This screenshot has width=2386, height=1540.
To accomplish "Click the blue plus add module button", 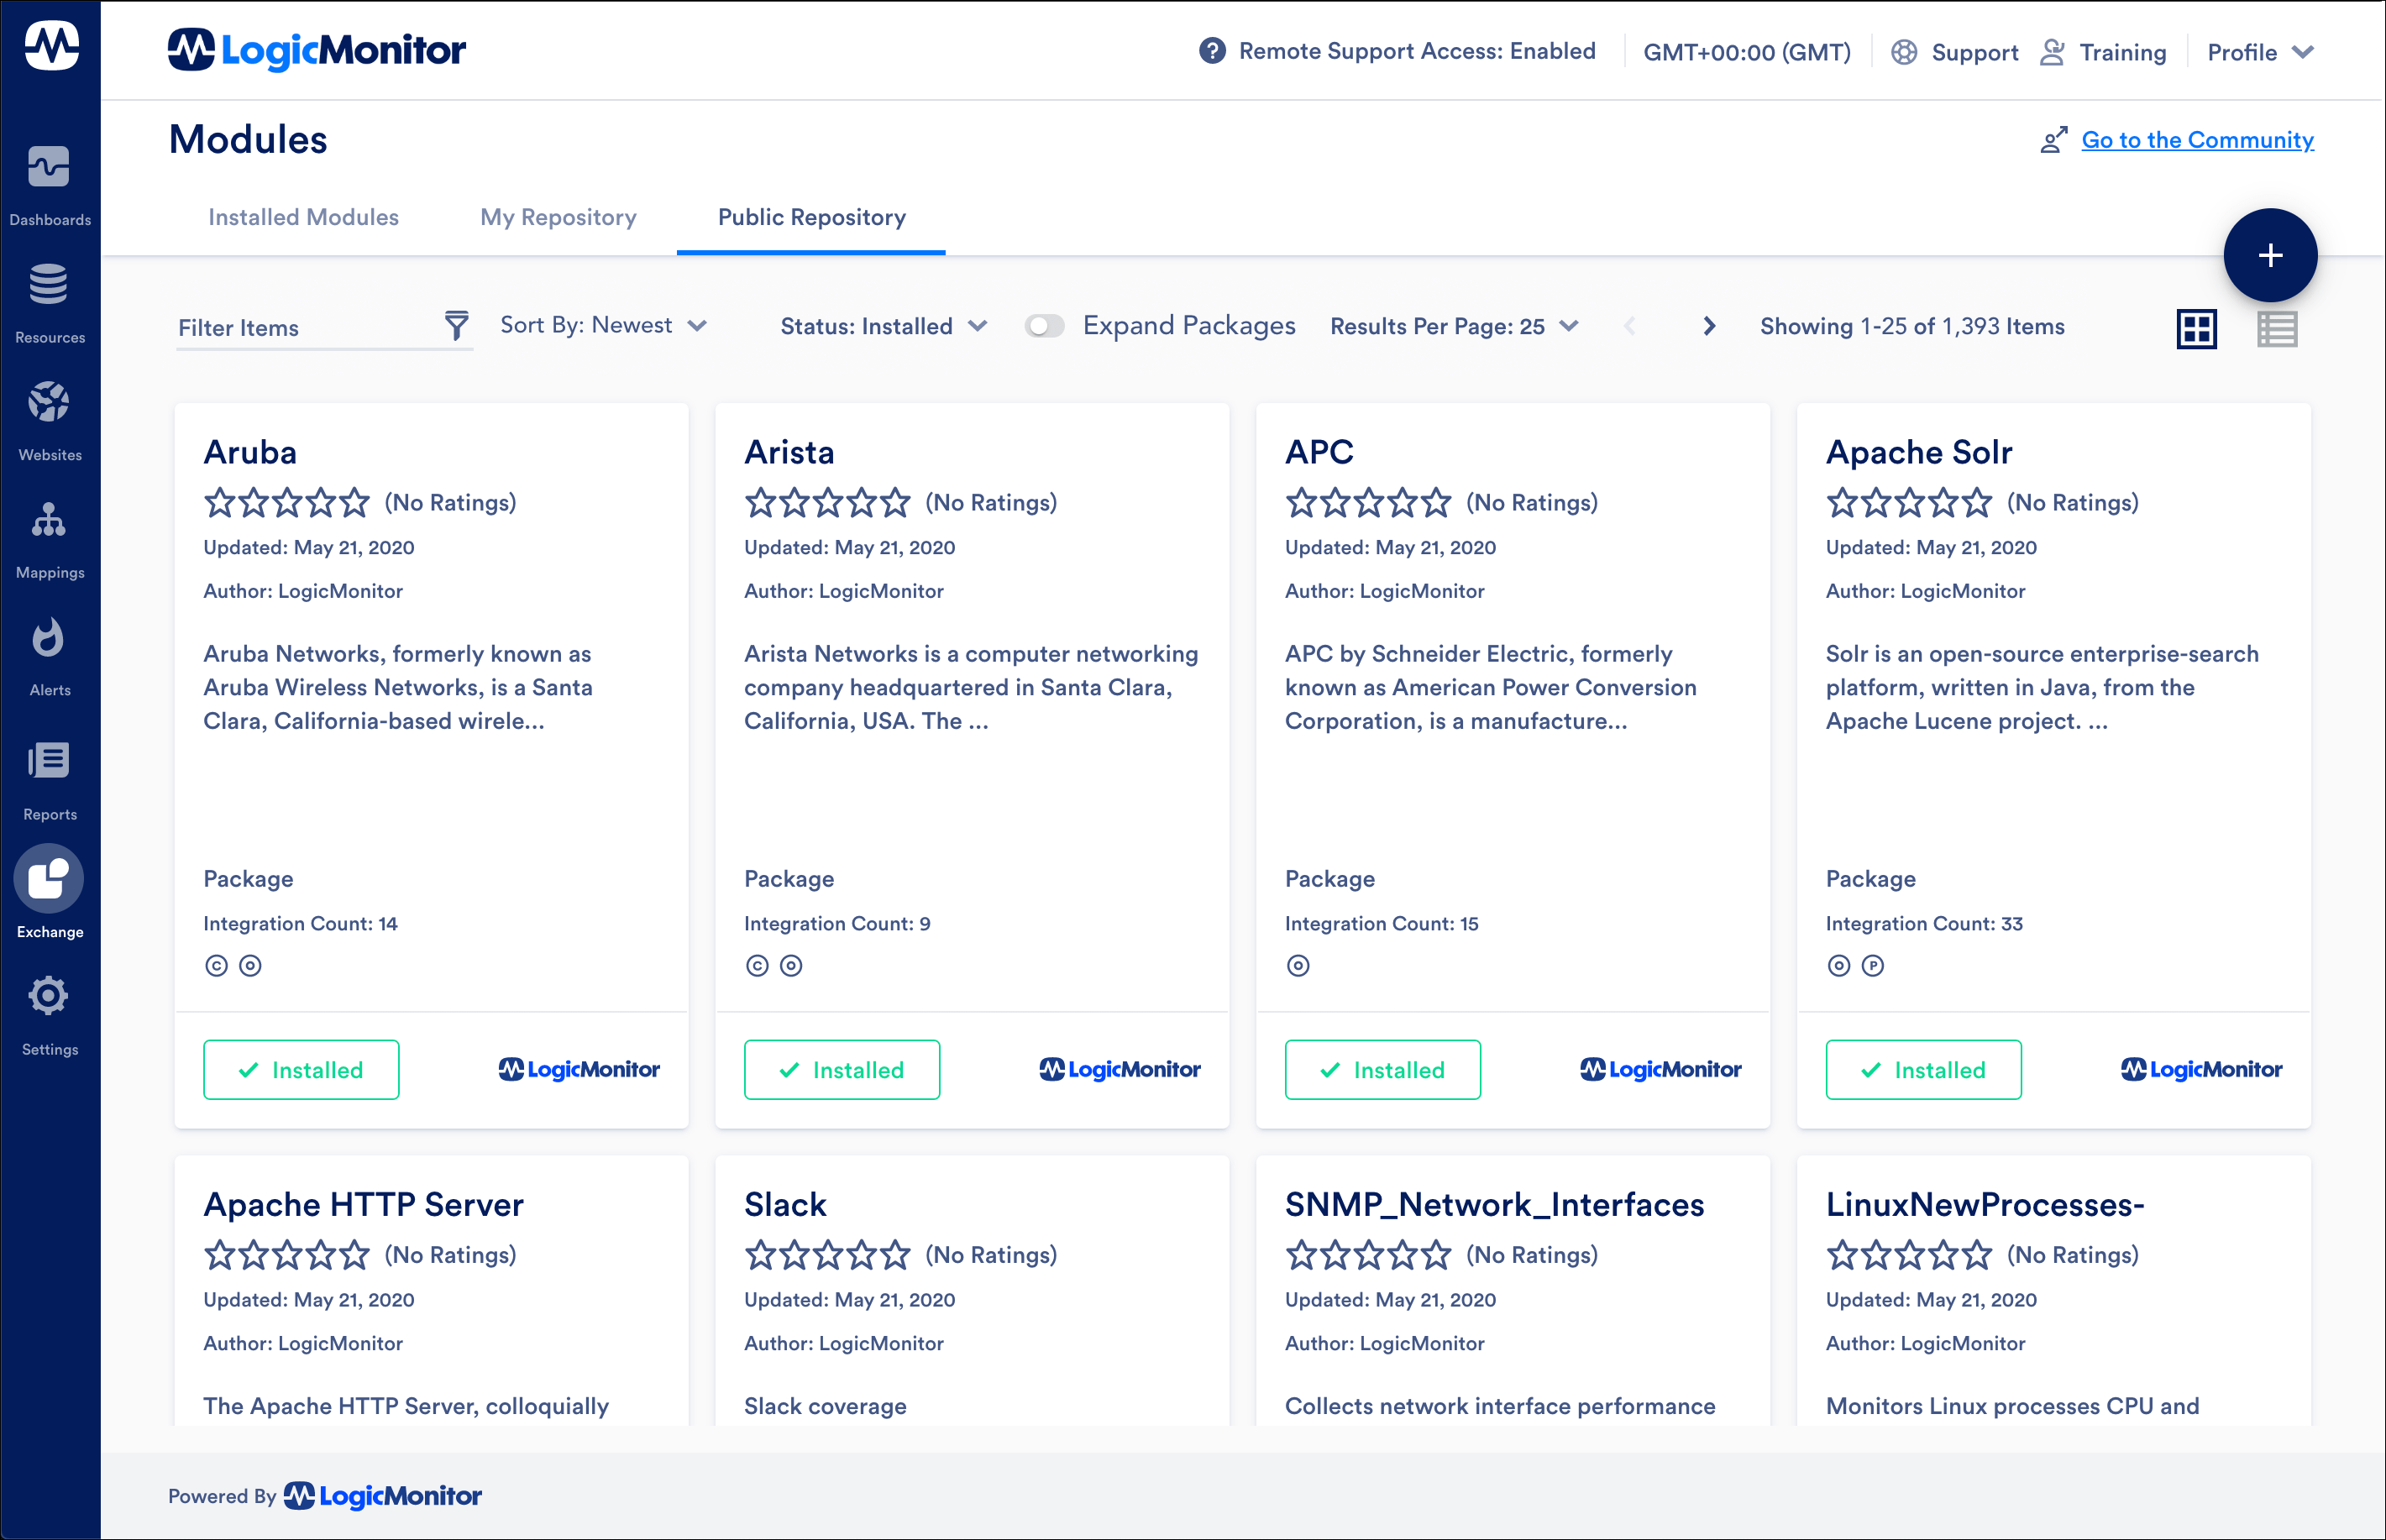I will click(2270, 255).
